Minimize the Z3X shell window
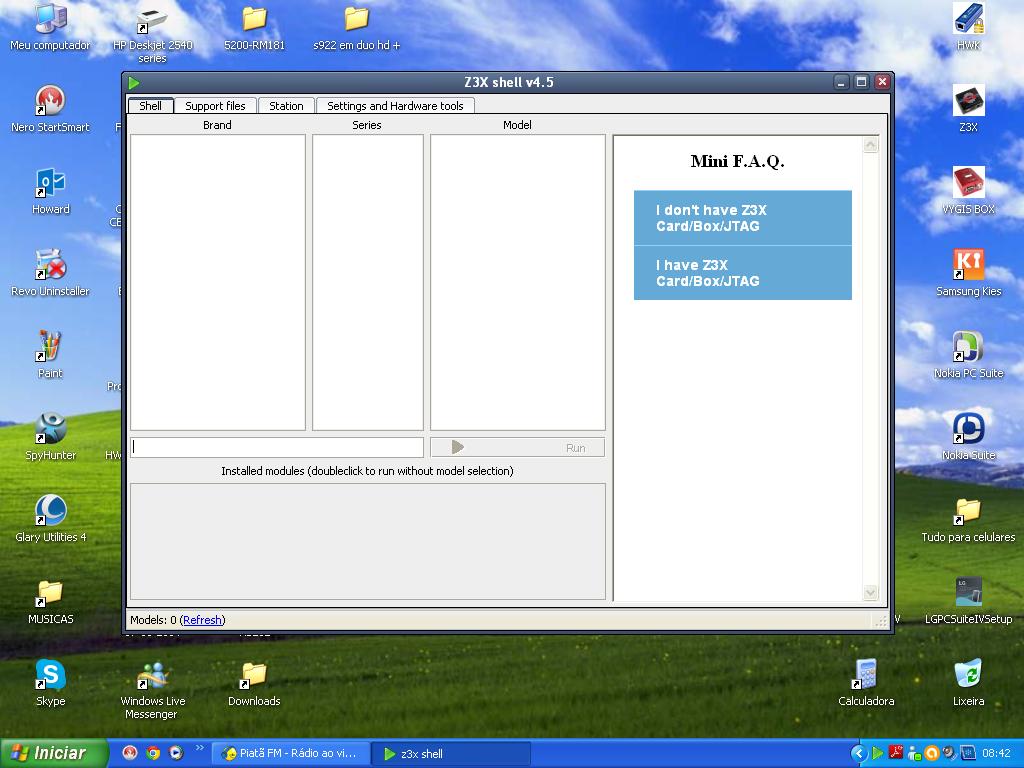1024x768 pixels. (841, 82)
